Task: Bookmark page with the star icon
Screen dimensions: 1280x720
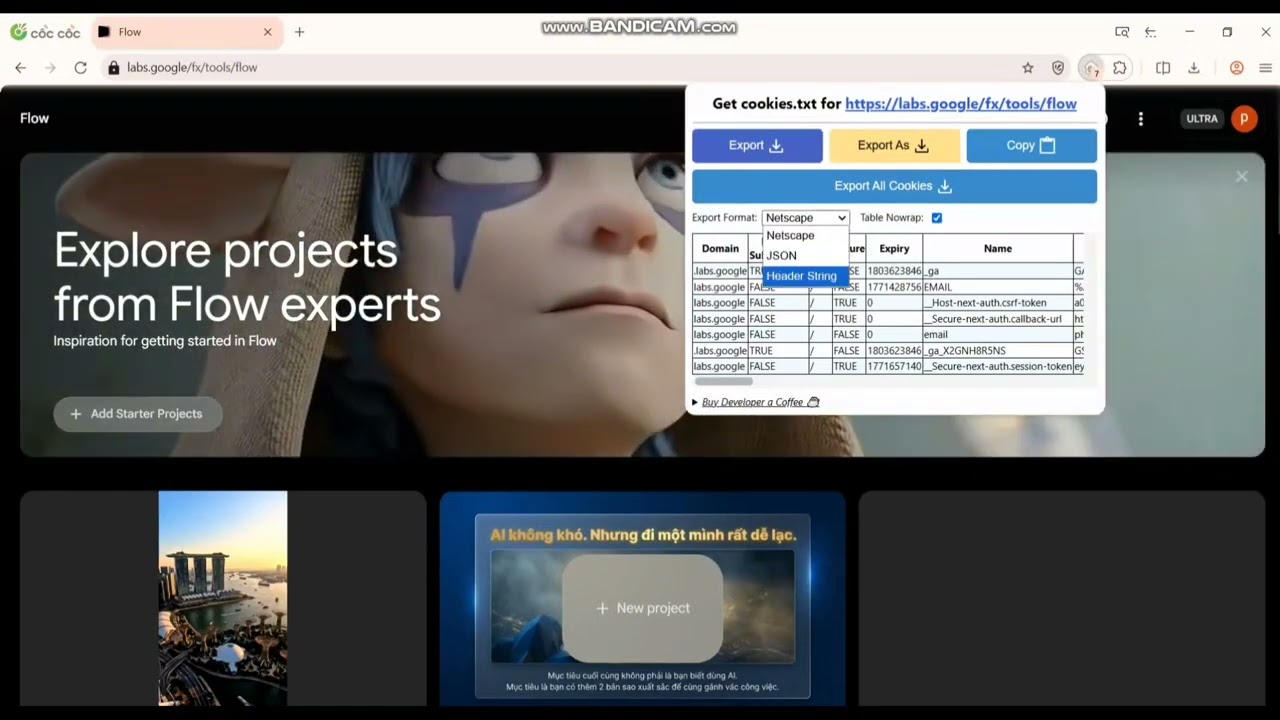Action: tap(1027, 68)
